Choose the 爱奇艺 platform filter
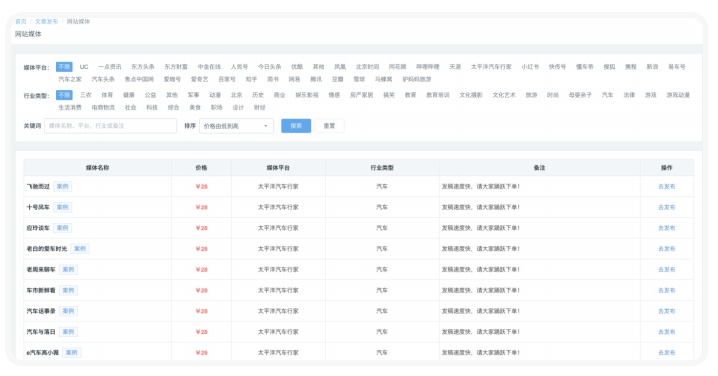Screen dimensions: 718x376 pyautogui.click(x=200, y=79)
